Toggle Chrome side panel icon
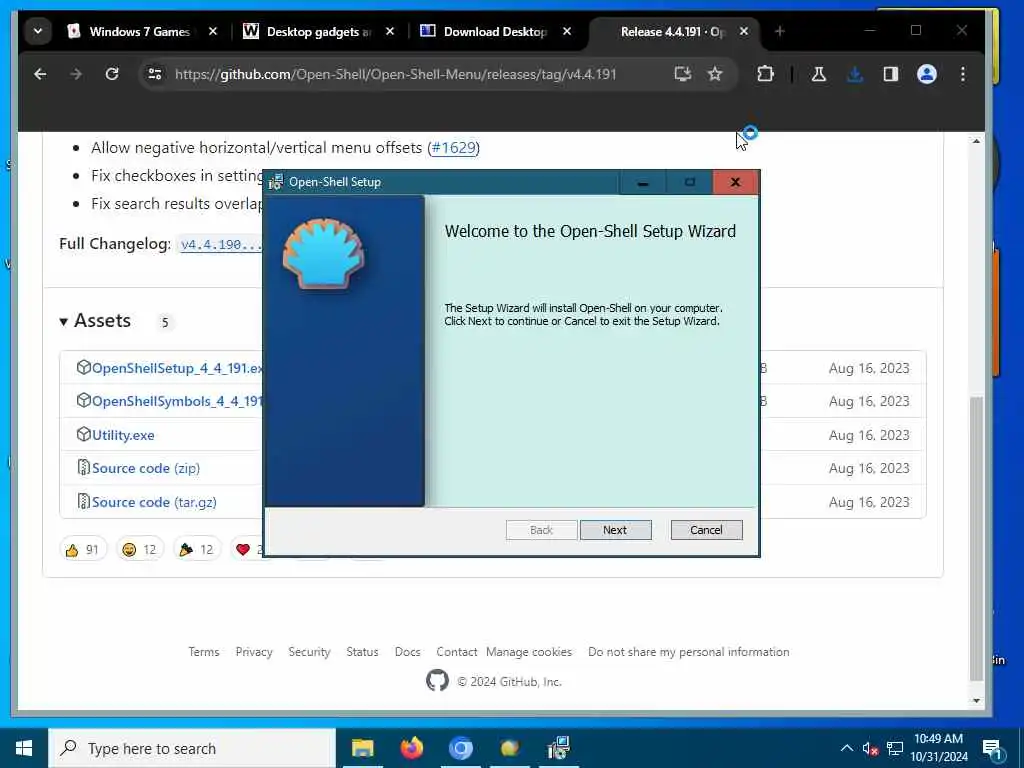Screen dimensions: 1024x768 pyautogui.click(x=891, y=74)
